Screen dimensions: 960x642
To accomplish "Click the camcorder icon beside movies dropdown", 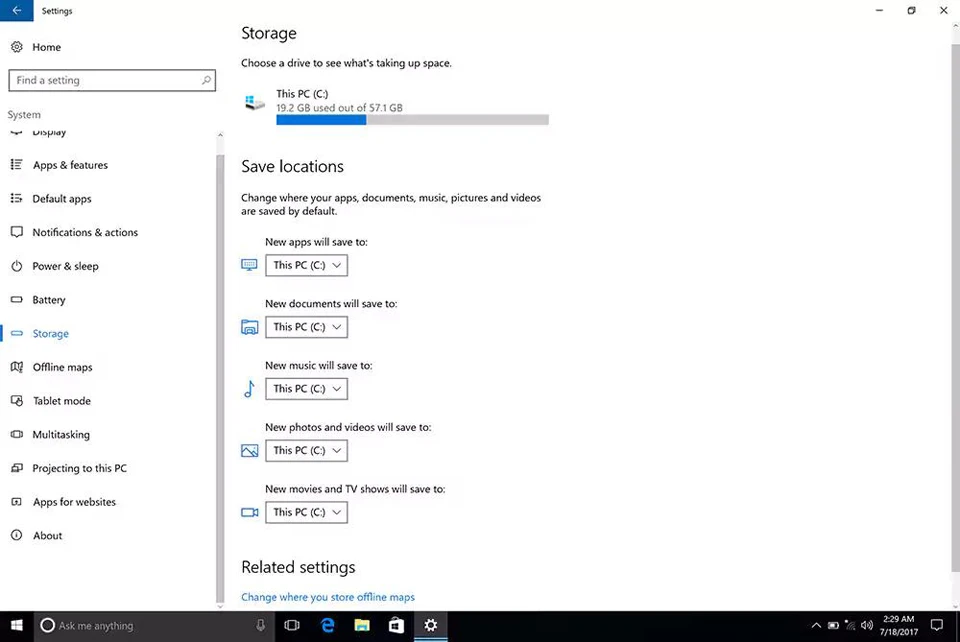I will coord(249,512).
